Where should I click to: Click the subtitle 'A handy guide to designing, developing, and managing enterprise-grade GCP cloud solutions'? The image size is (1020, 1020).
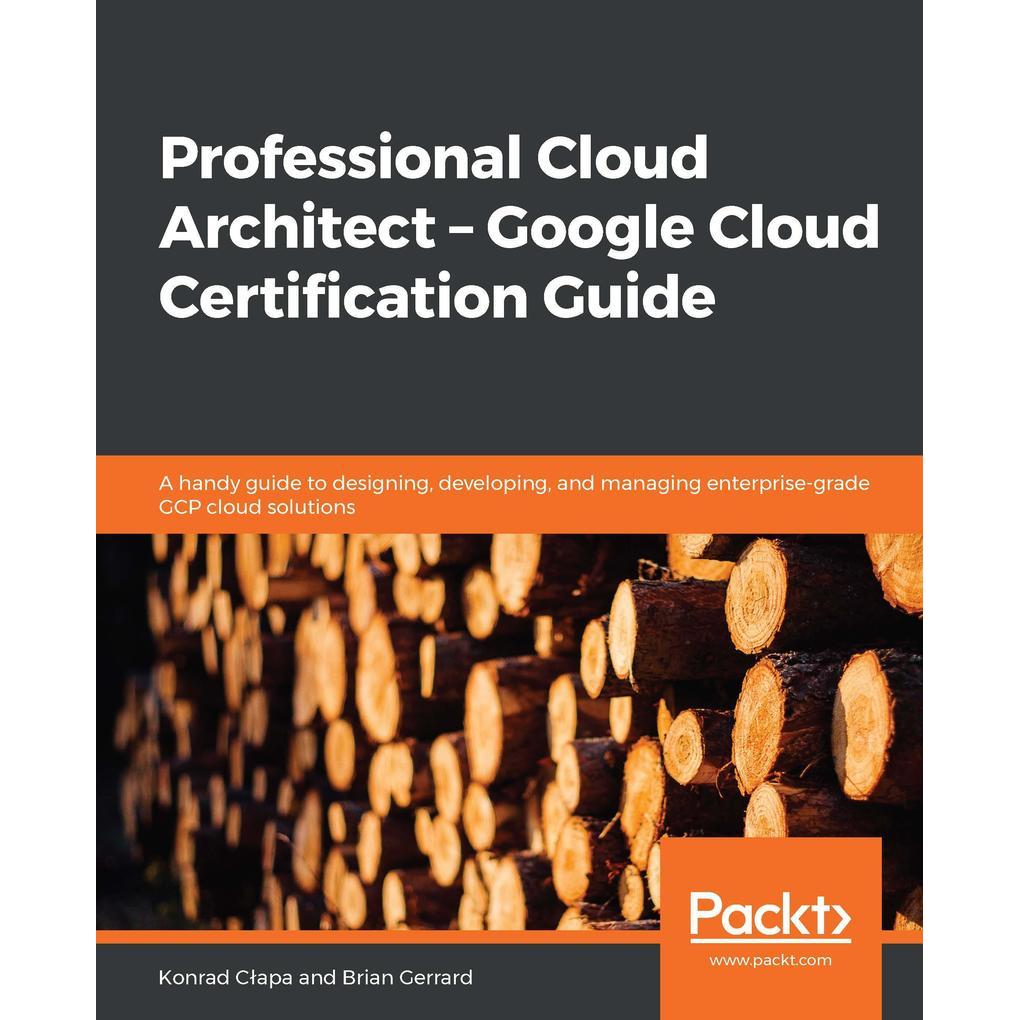[514, 495]
